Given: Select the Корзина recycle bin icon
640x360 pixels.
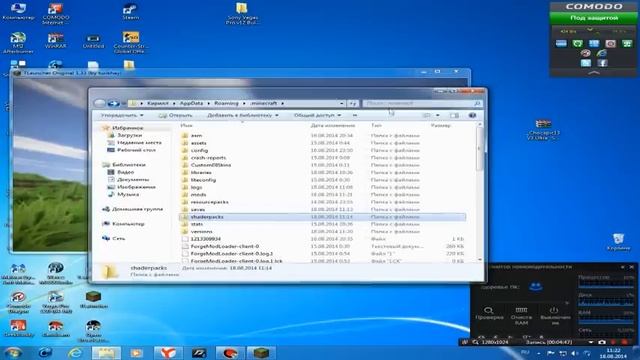Looking at the screenshot, I should [618, 242].
